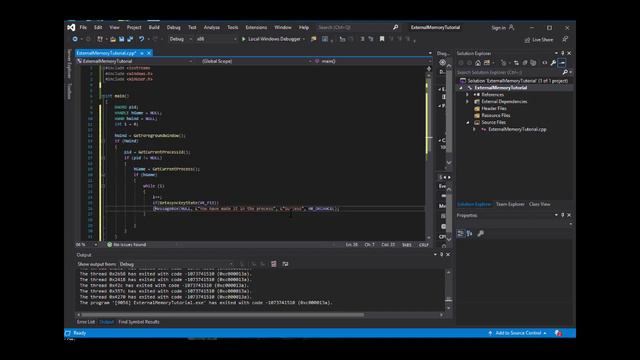Select ExternalMemoryTutorial.cpp in Solution Explorer
640x360 pixels.
point(517,129)
